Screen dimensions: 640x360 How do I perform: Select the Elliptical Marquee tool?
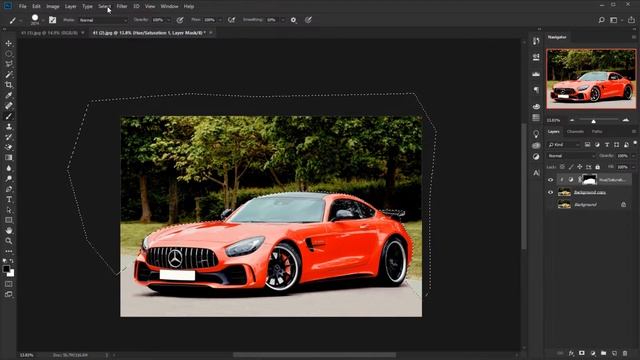coord(9,54)
